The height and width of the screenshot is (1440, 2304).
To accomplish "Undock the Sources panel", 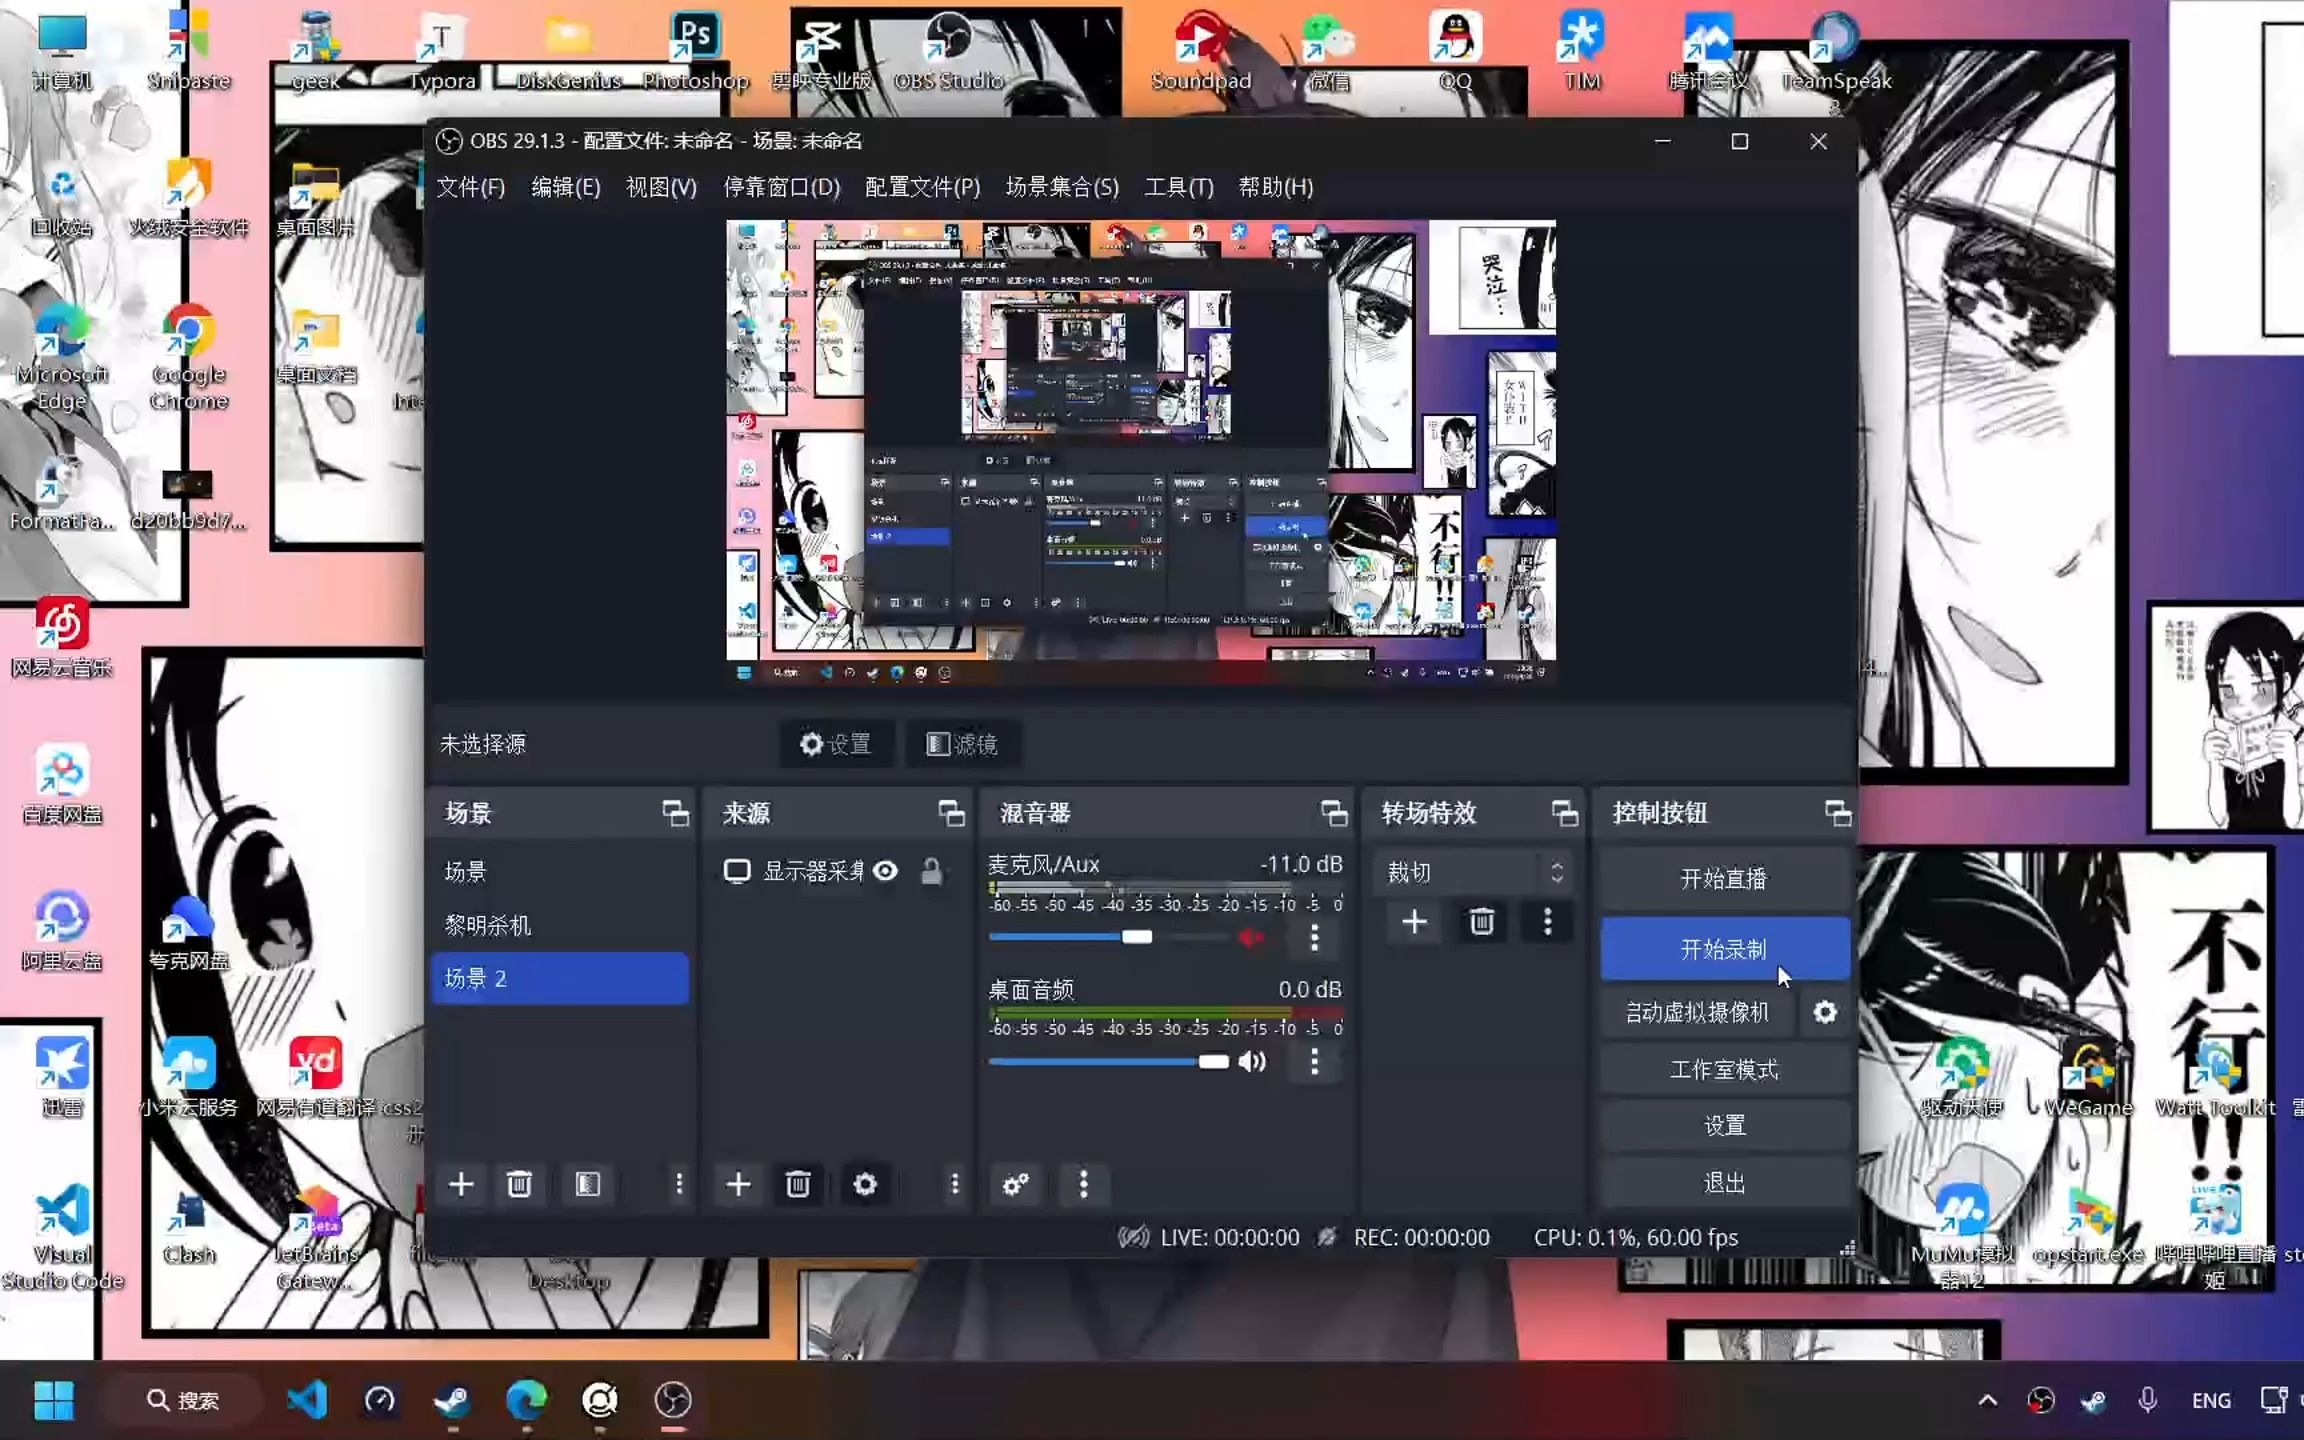I will pos(951,814).
